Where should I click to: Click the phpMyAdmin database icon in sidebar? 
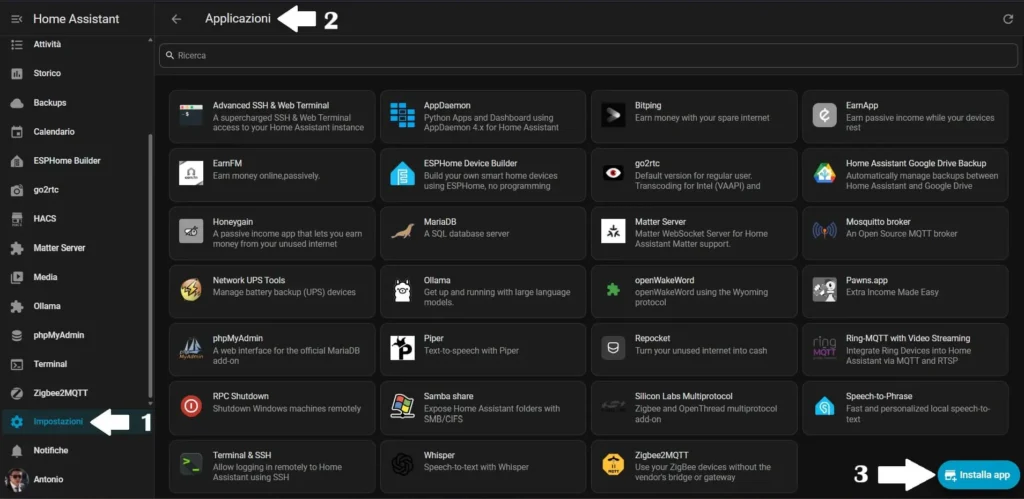pos(18,335)
